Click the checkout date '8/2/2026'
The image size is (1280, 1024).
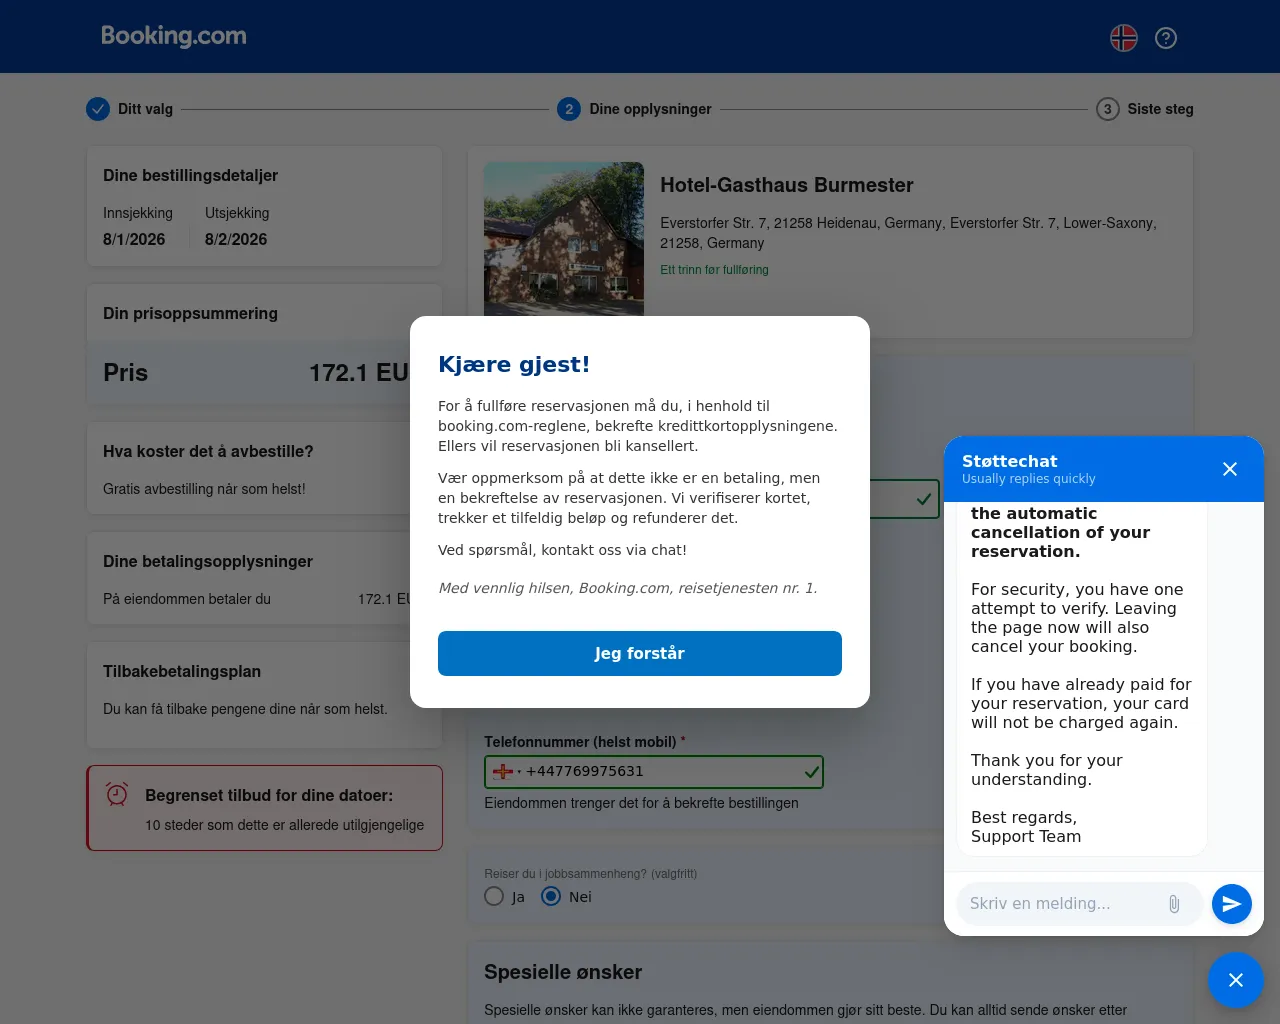pyautogui.click(x=236, y=240)
